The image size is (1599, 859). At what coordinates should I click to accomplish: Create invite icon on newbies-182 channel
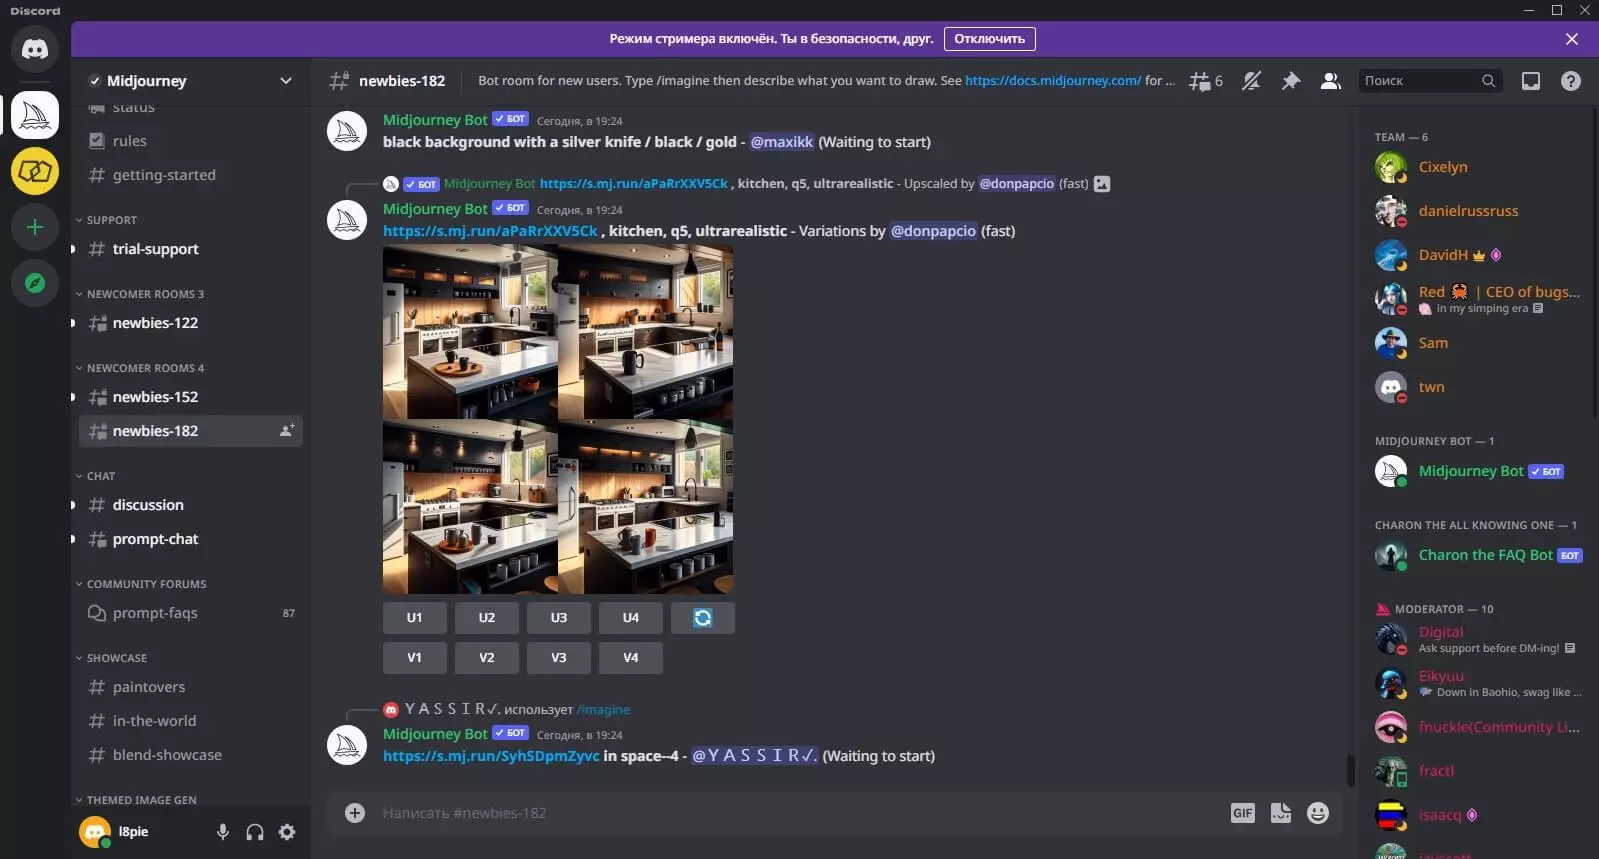click(x=287, y=431)
